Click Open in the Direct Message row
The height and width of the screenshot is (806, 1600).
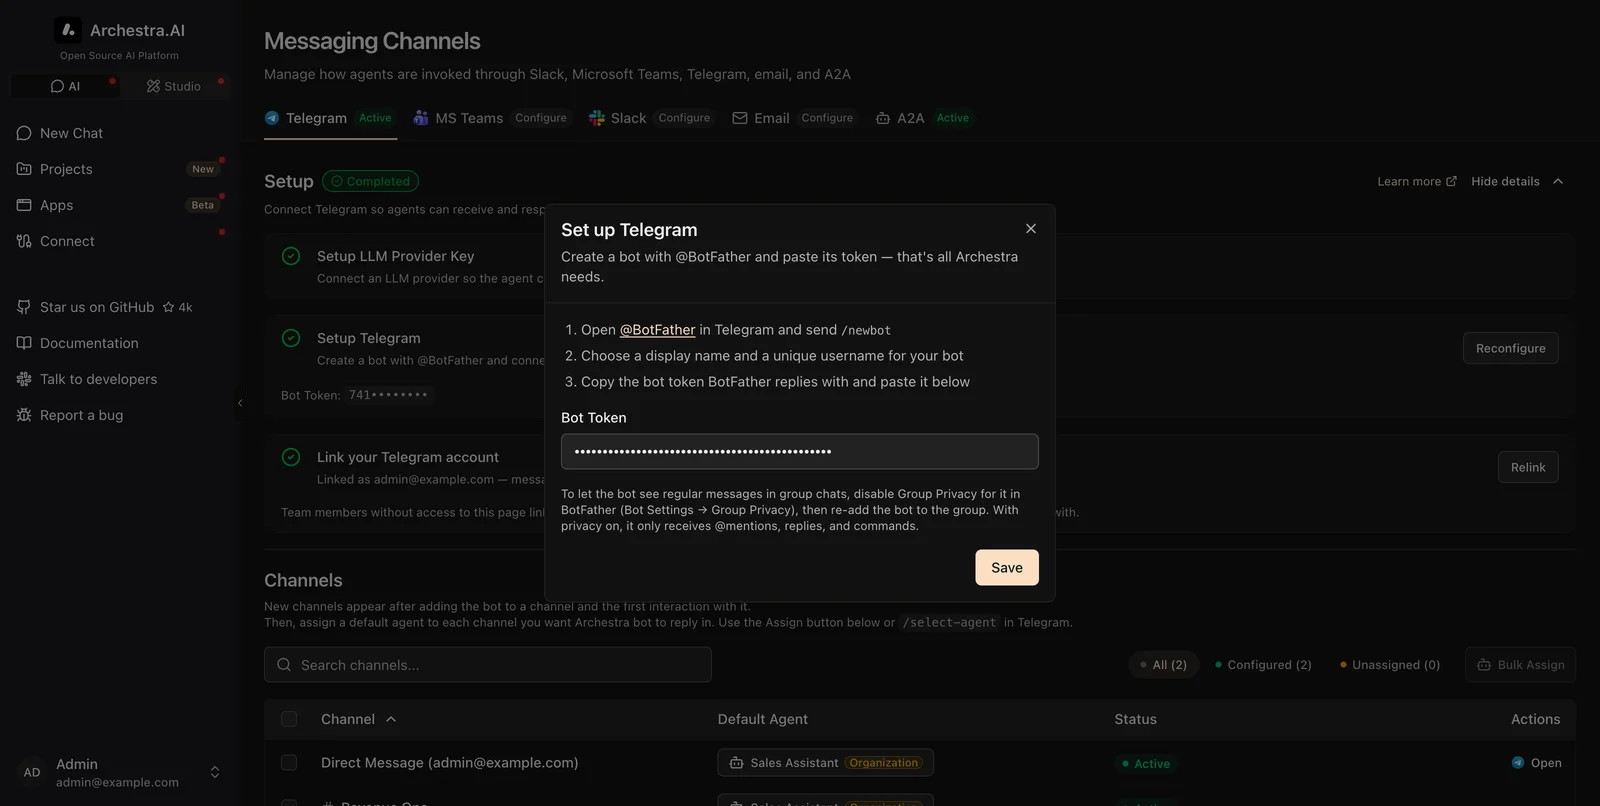[x=1537, y=763]
